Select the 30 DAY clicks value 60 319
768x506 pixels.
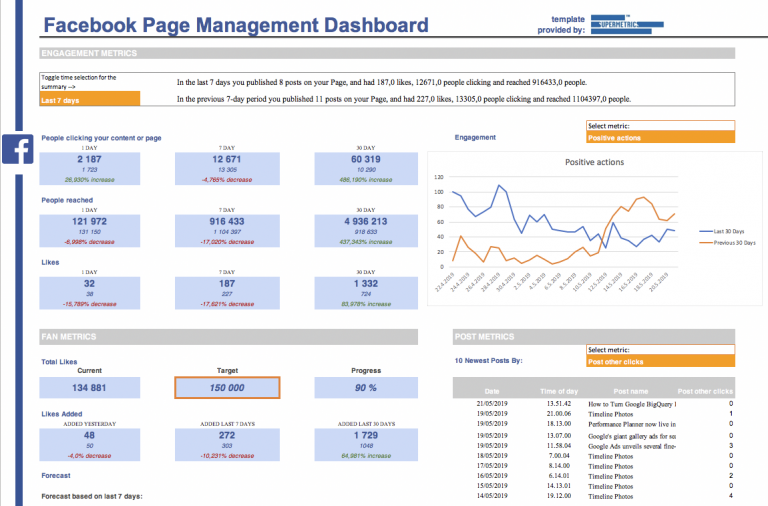coord(366,159)
